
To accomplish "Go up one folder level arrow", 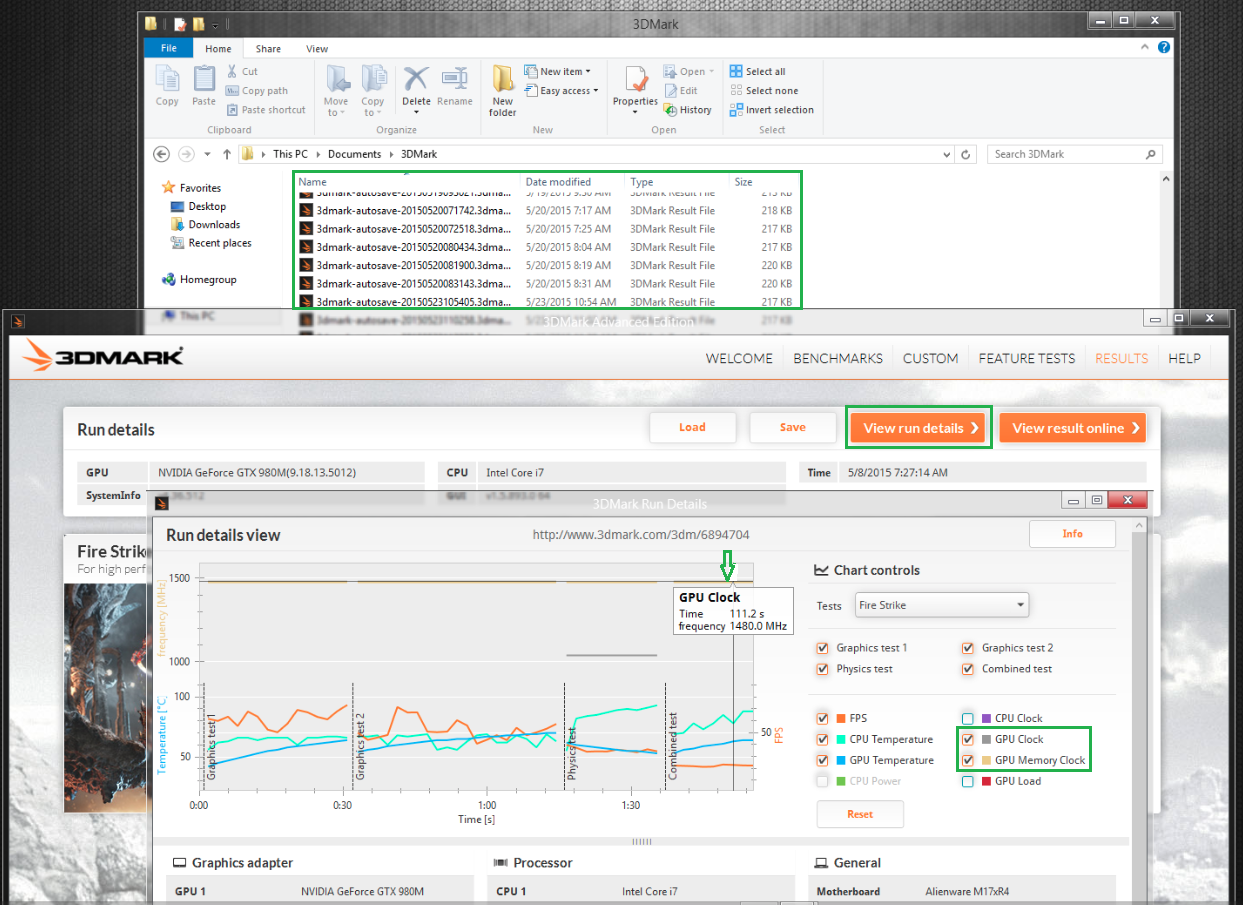I will pyautogui.click(x=227, y=154).
